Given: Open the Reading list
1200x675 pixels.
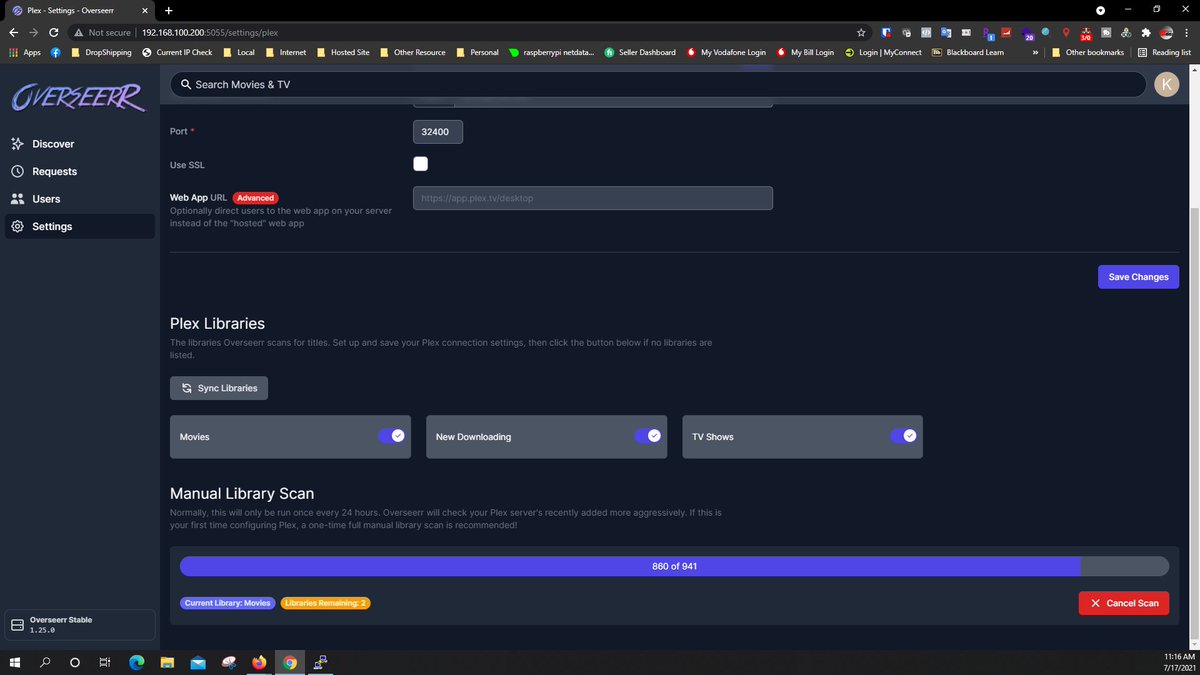Looking at the screenshot, I should click(1165, 52).
